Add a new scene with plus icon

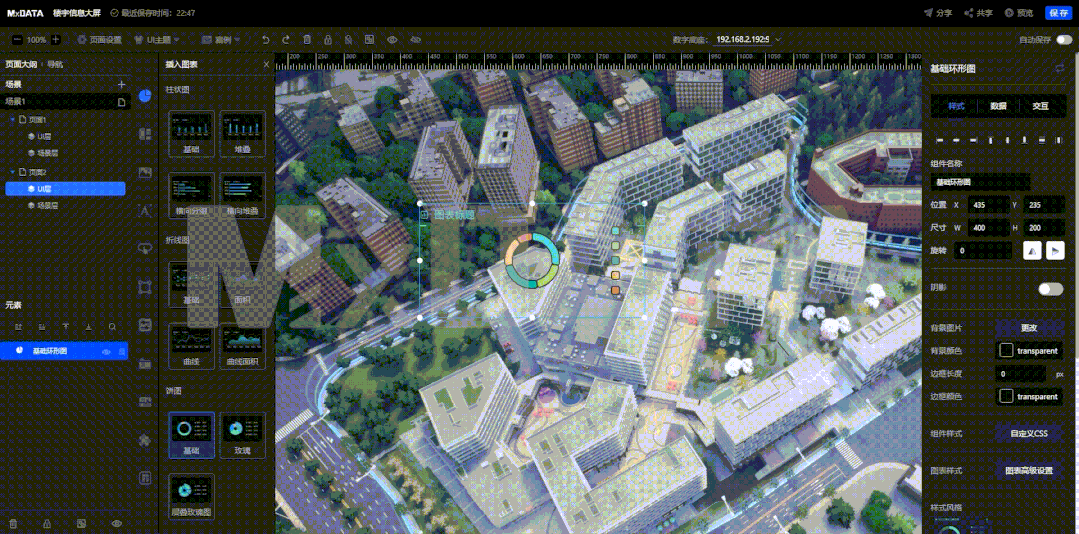[x=121, y=85]
